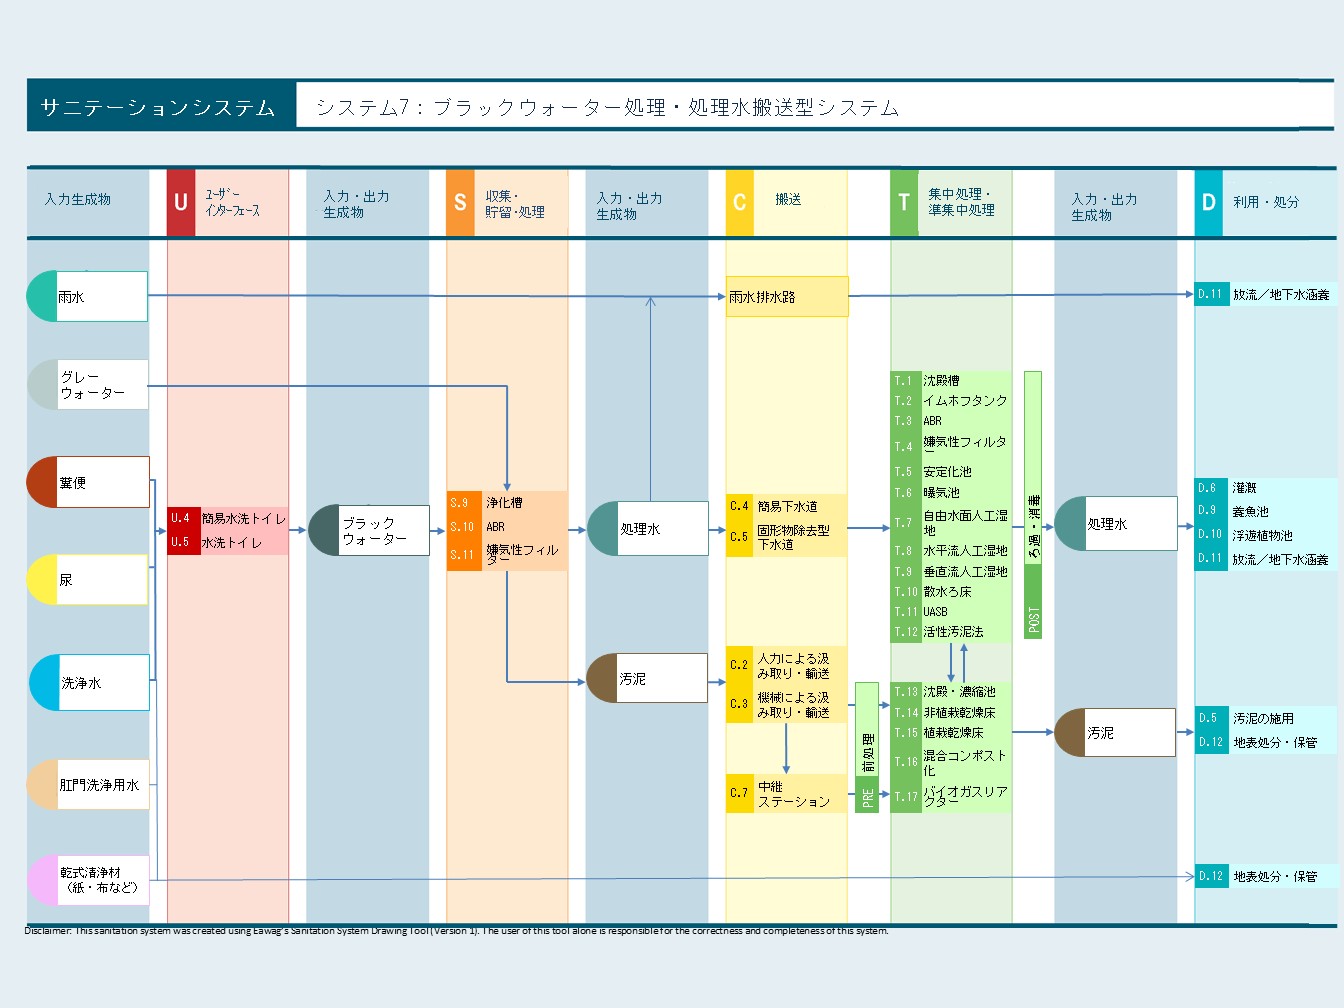The width and height of the screenshot is (1344, 1008).
Task: Expand the PRE 前処理 bar
Action: tap(866, 745)
